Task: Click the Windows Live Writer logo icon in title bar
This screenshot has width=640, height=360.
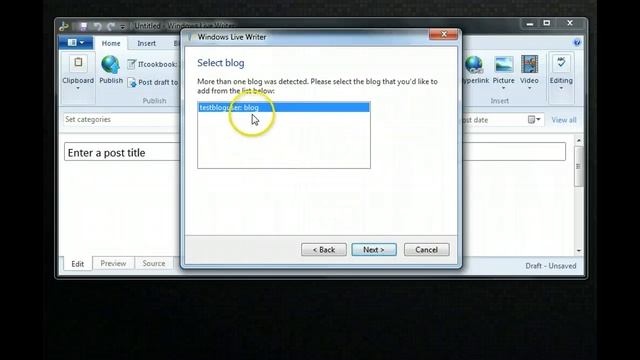Action: [63, 27]
